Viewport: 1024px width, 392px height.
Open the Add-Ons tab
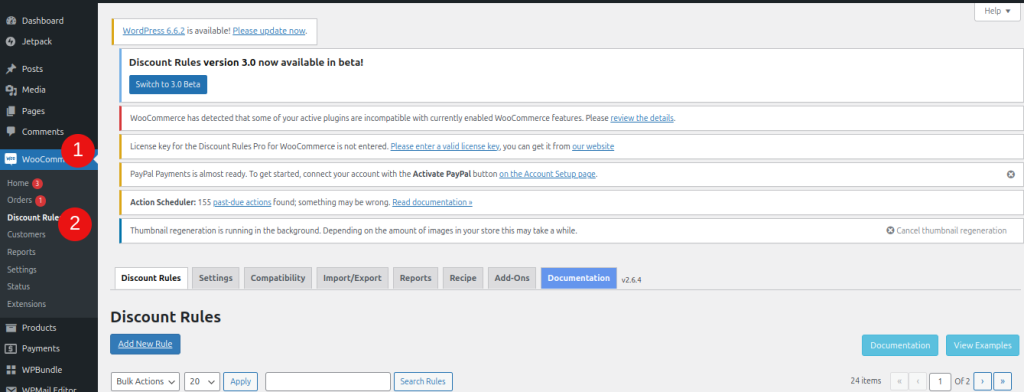point(512,278)
